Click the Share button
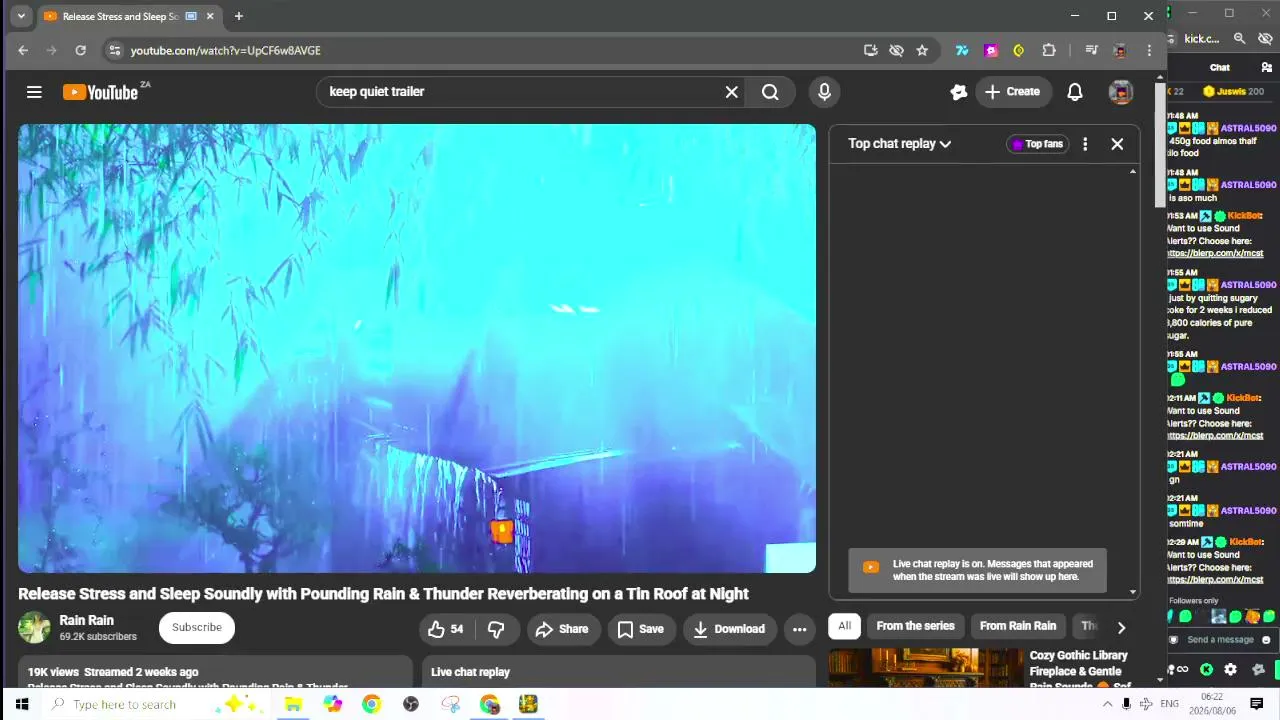The height and width of the screenshot is (720, 1280). [562, 629]
